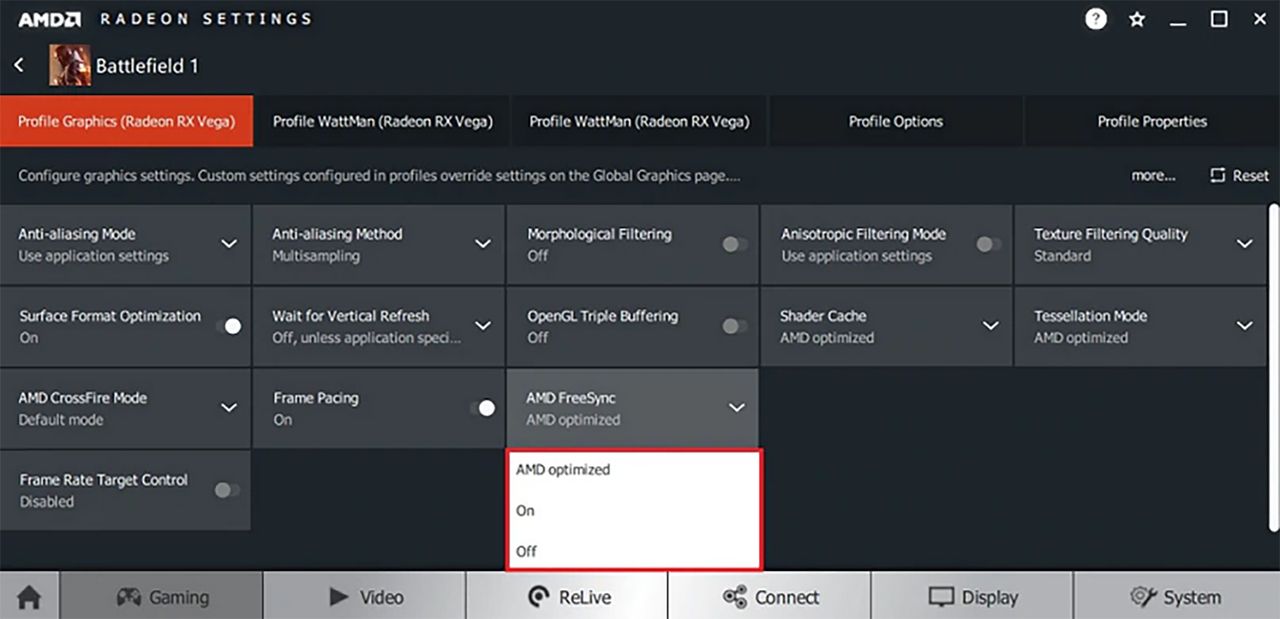Open the Connect section
This screenshot has height=619, width=1280.
click(x=770, y=597)
